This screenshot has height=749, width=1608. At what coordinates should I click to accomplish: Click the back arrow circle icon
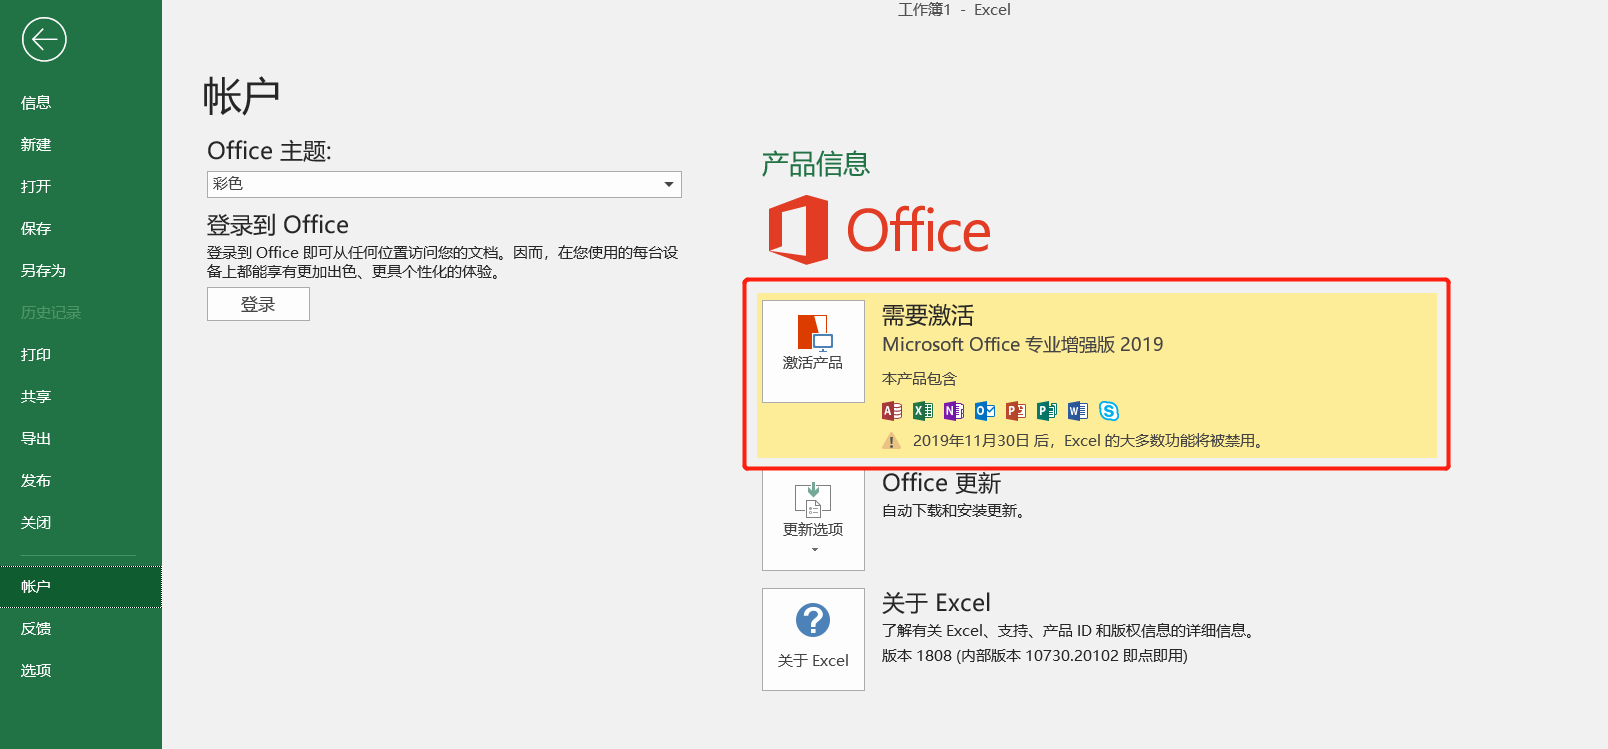(44, 39)
